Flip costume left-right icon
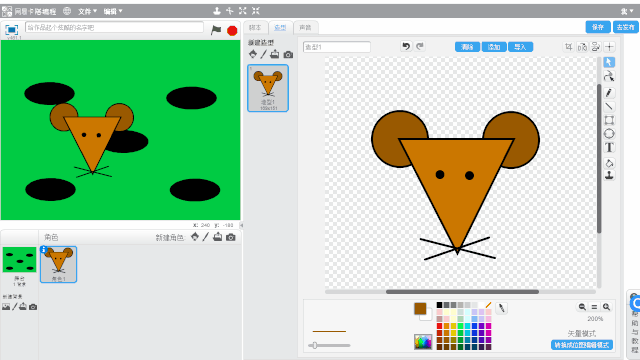 (x=582, y=47)
